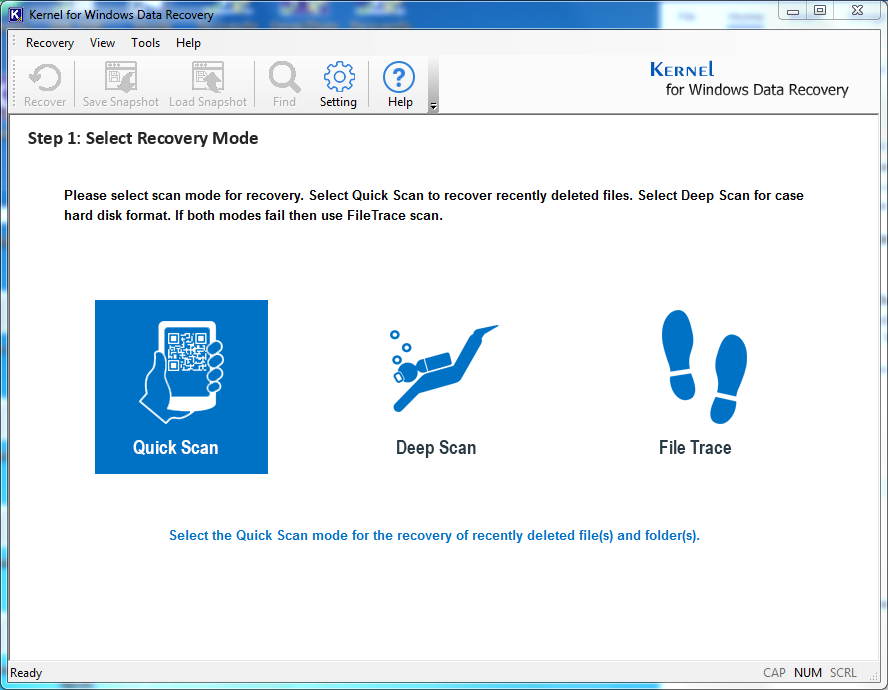Select the Quick Scan mode tile

181,387
